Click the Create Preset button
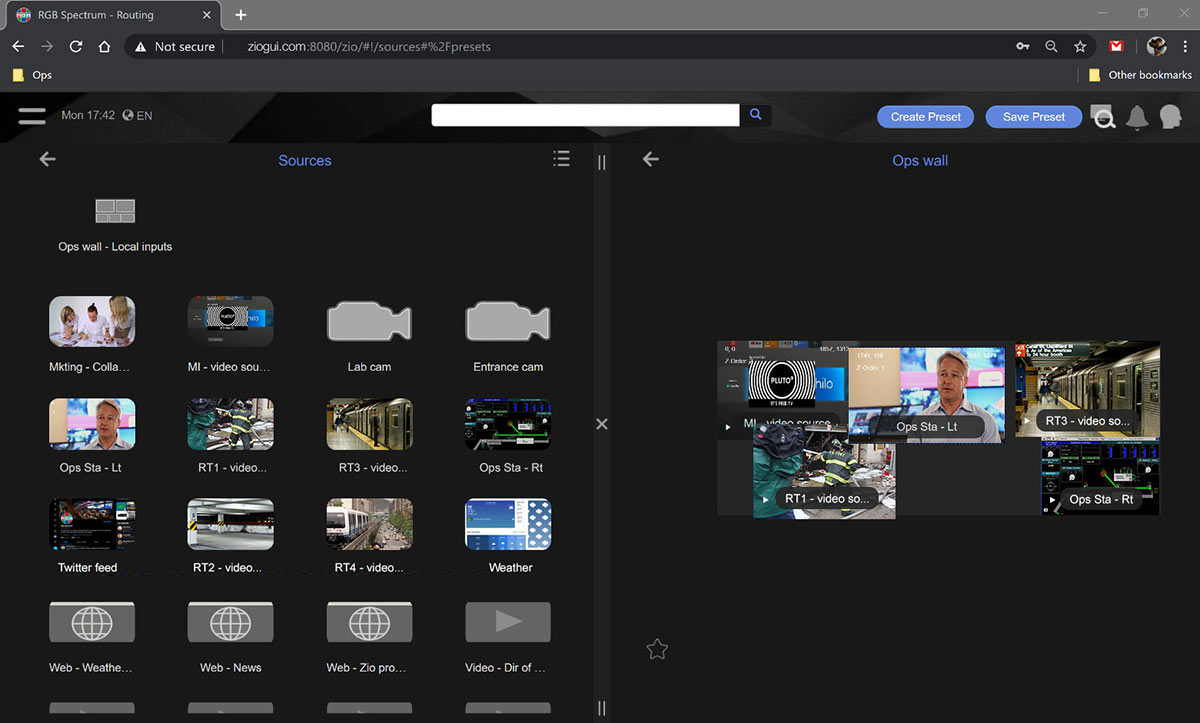Viewport: 1200px width, 723px height. pyautogui.click(x=925, y=117)
